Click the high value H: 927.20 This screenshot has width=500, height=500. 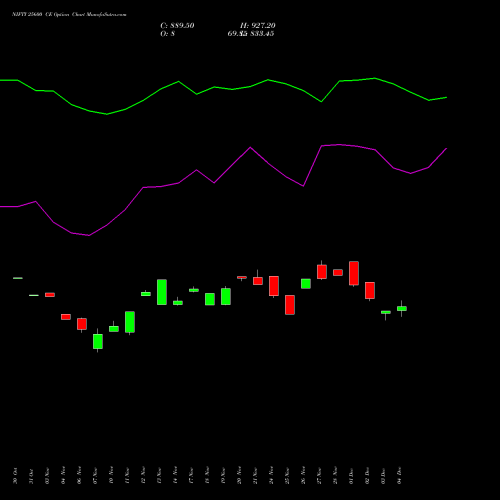coord(258,26)
